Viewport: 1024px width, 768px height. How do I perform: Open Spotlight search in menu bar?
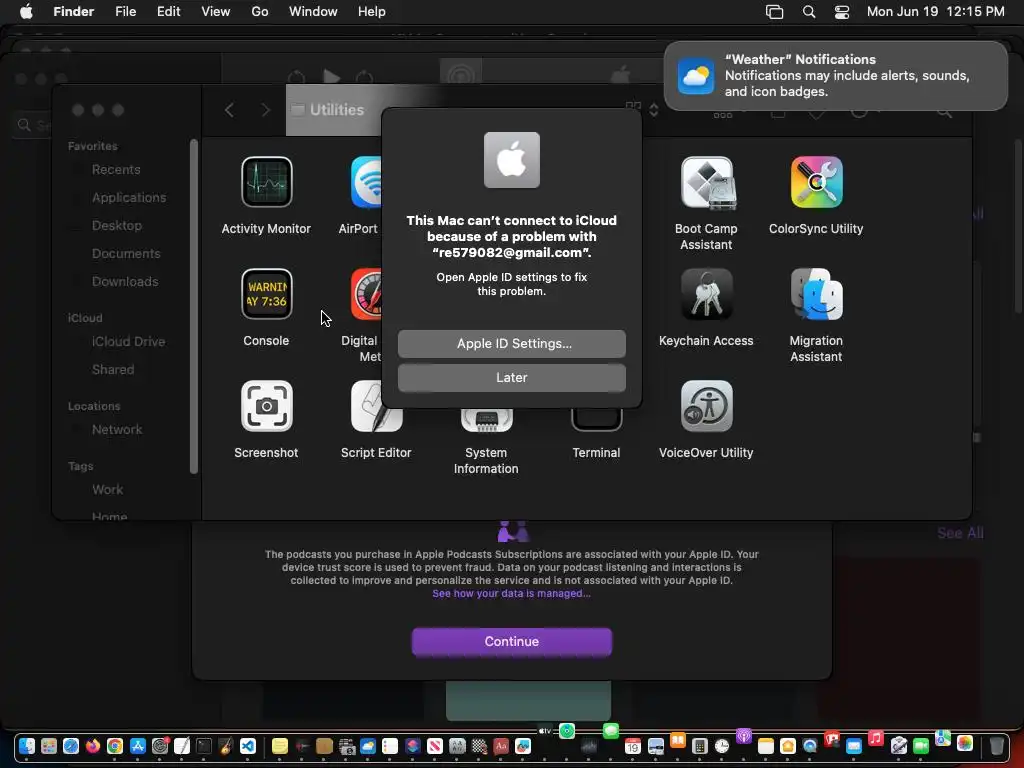coord(808,12)
